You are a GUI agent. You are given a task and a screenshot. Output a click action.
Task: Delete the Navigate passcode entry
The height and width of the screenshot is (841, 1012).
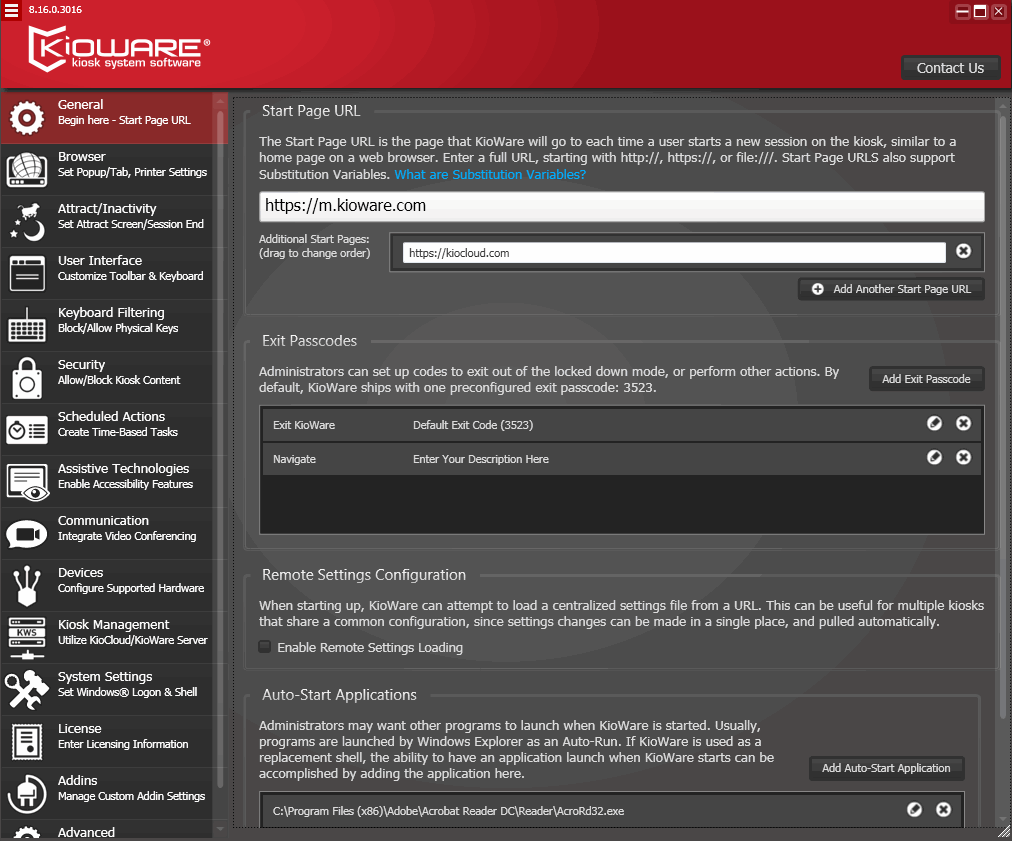(x=964, y=458)
